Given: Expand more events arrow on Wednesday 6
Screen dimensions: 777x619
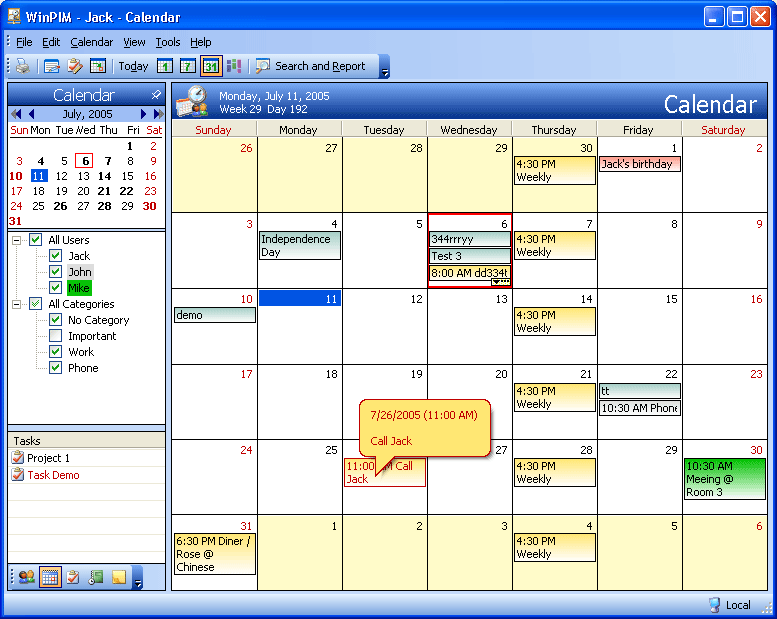Looking at the screenshot, I should (502, 283).
